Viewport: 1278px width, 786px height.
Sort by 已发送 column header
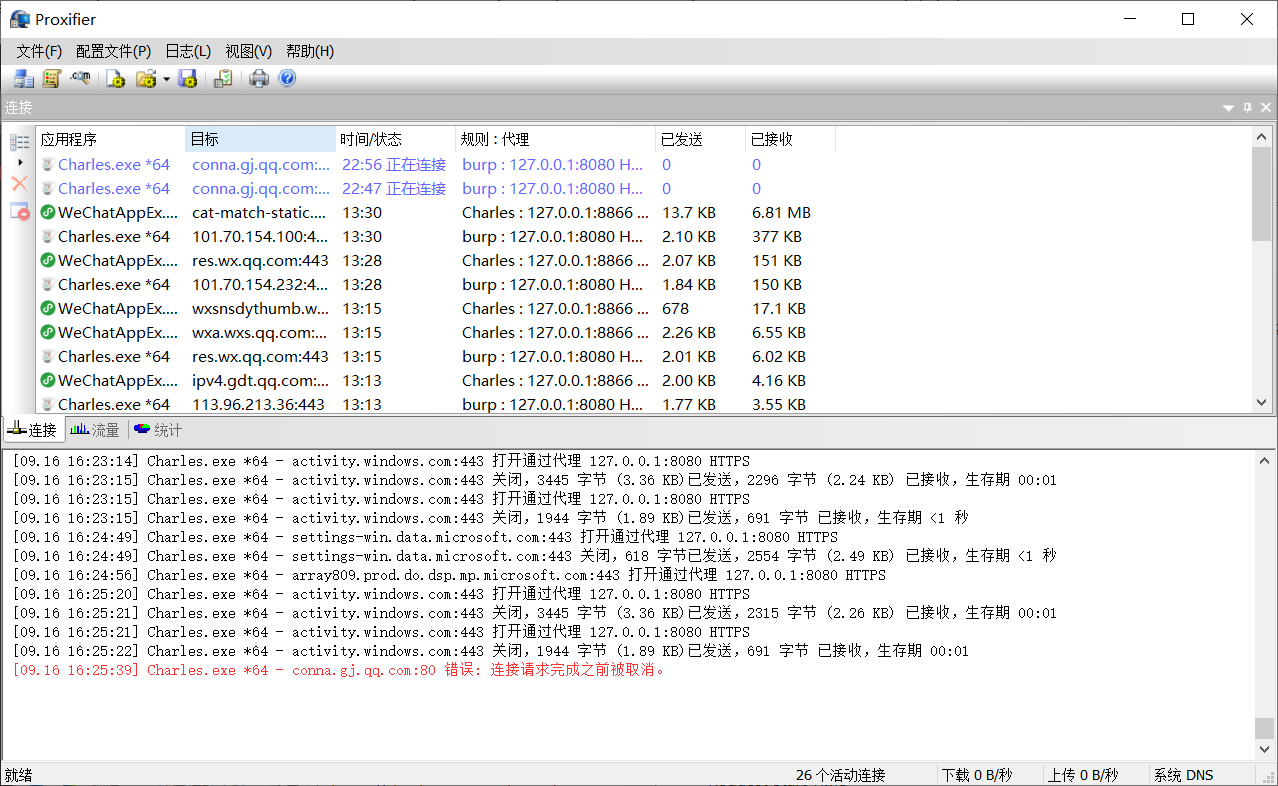point(700,139)
